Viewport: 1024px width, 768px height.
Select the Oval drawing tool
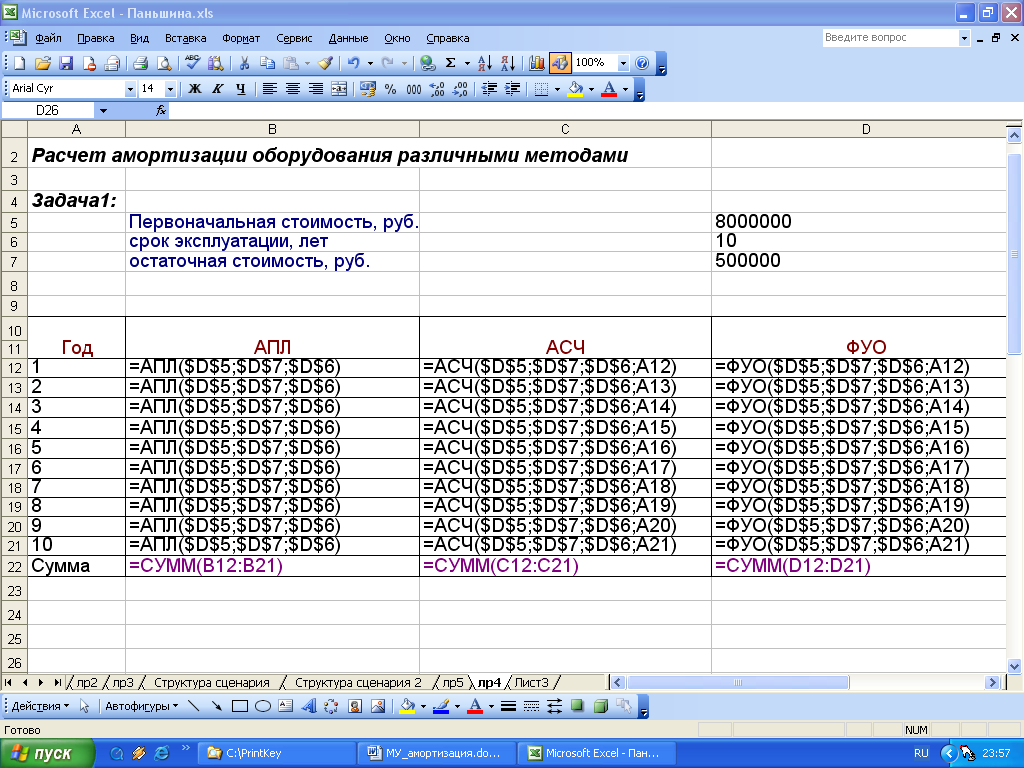(x=263, y=706)
